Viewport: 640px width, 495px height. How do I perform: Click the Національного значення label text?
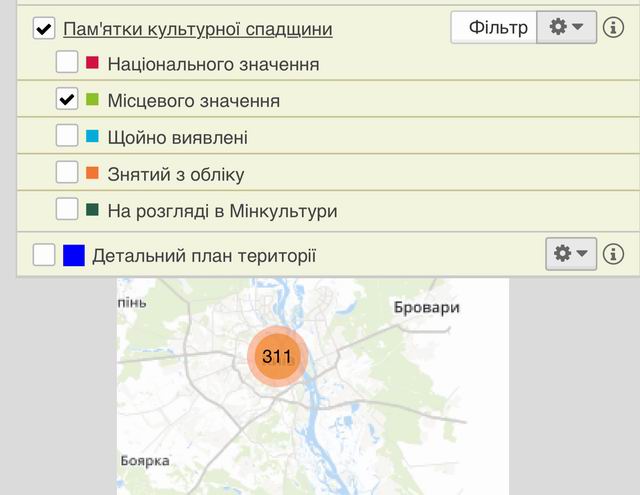pyautogui.click(x=213, y=64)
